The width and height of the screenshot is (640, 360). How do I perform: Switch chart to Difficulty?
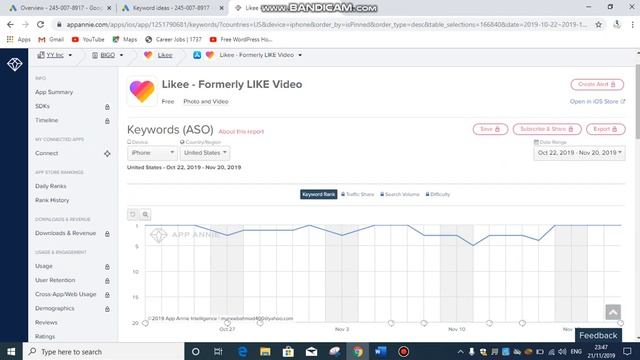438,194
